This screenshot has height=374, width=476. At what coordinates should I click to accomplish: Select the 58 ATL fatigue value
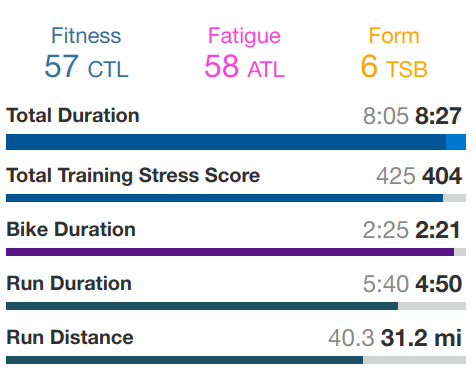tap(245, 66)
